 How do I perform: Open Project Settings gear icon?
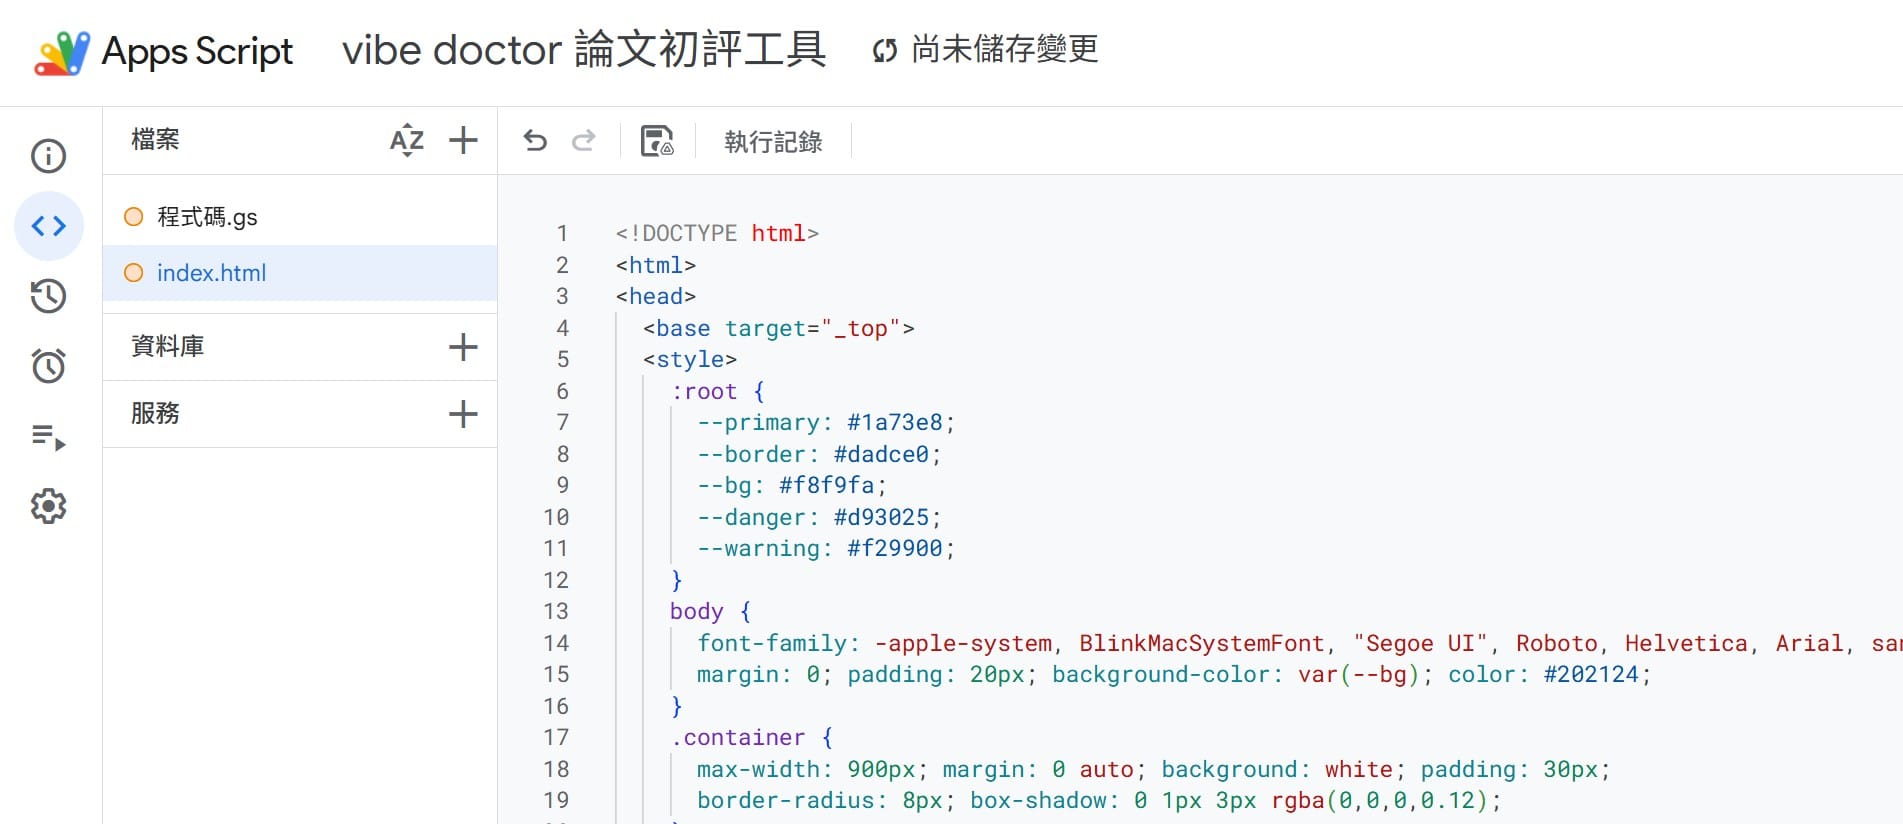pos(48,506)
